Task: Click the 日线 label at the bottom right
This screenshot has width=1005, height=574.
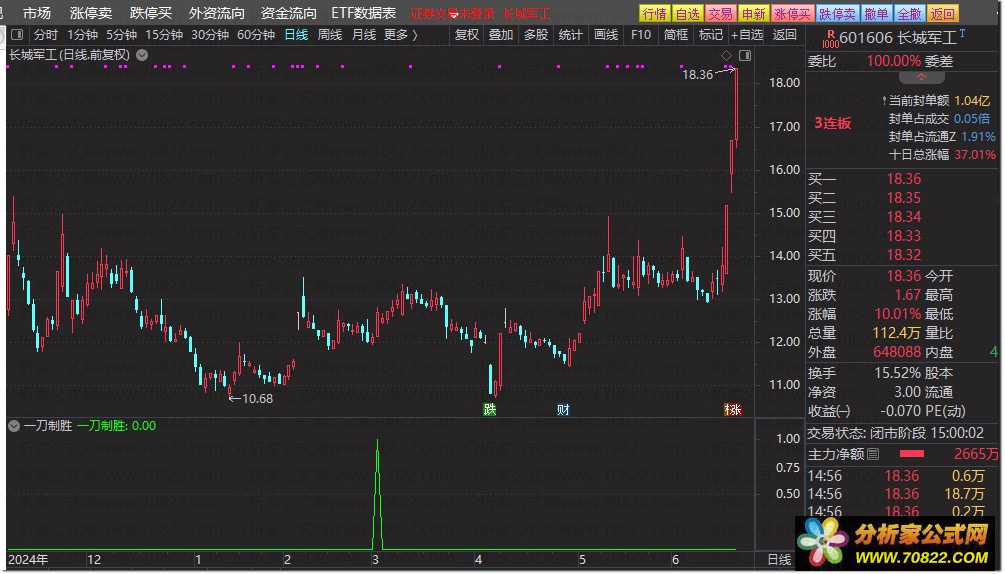Action: coord(779,559)
